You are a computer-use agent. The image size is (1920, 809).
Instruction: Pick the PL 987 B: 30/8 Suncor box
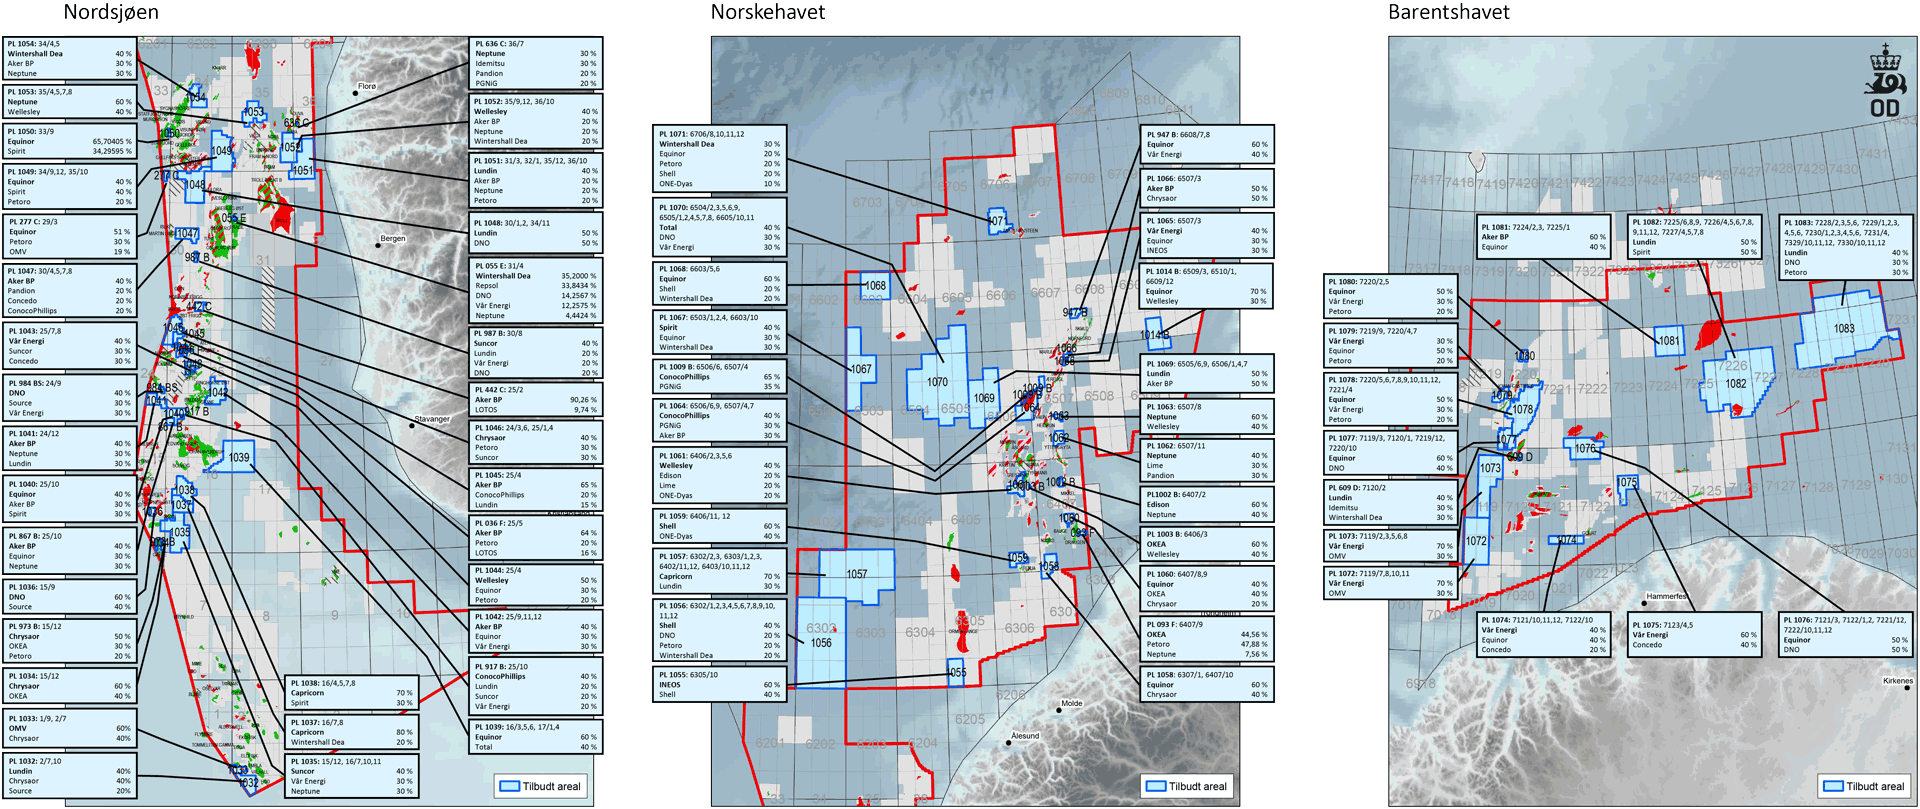(x=536, y=353)
